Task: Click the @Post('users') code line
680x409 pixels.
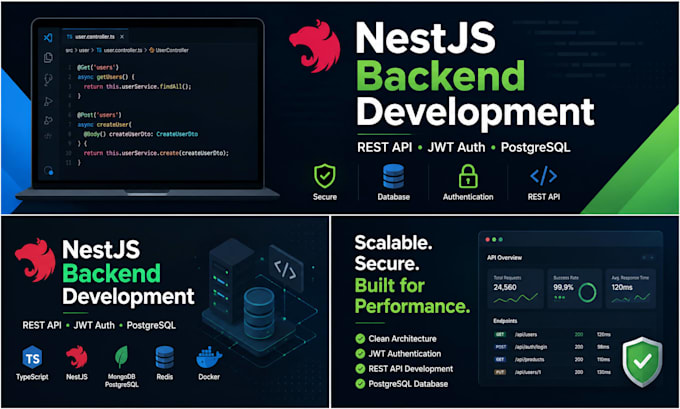Action: click(x=99, y=115)
